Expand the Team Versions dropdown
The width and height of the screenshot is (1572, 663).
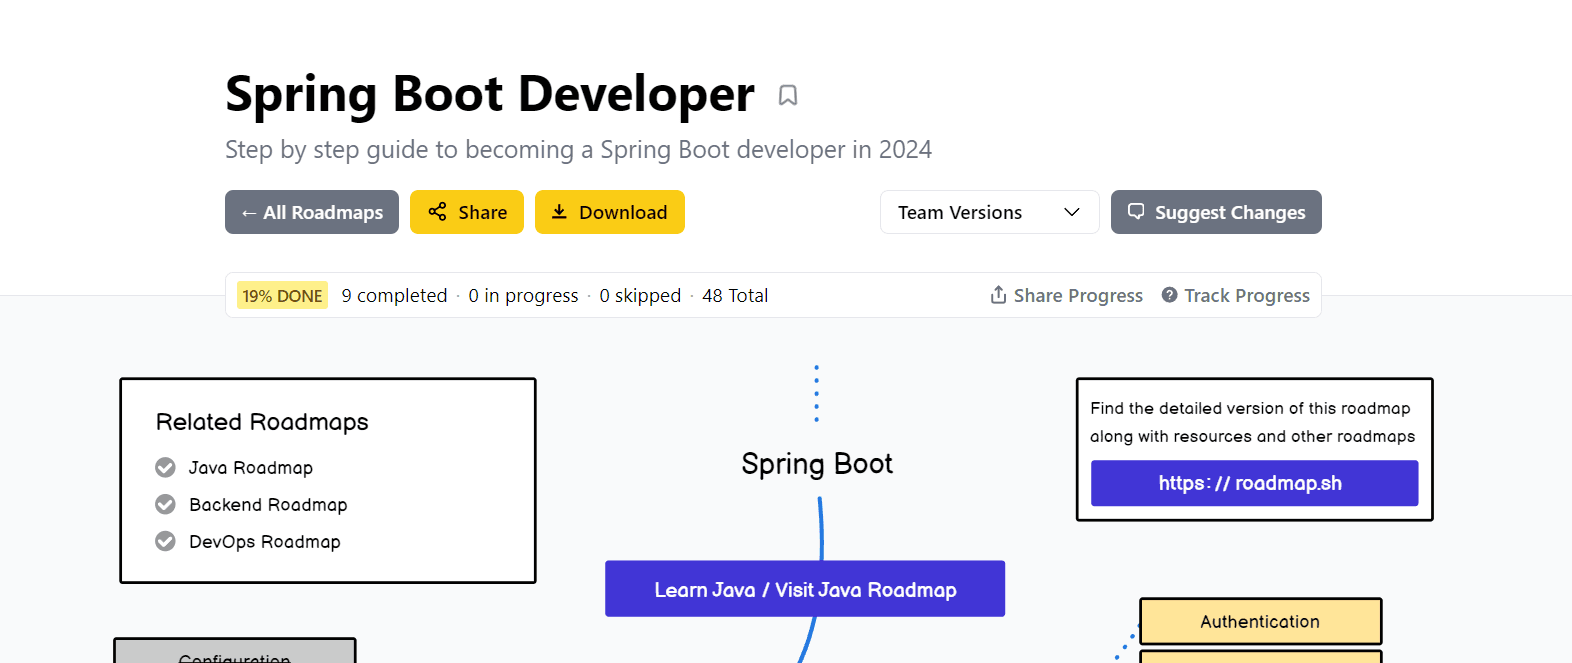990,212
